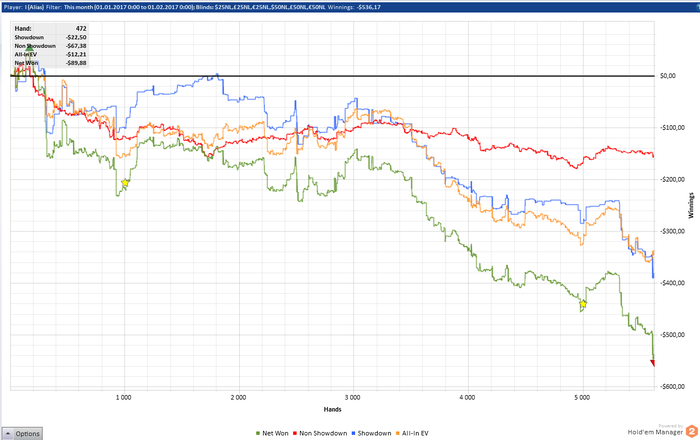
Task: Click the -$100,00 axis label
Action: pos(672,128)
